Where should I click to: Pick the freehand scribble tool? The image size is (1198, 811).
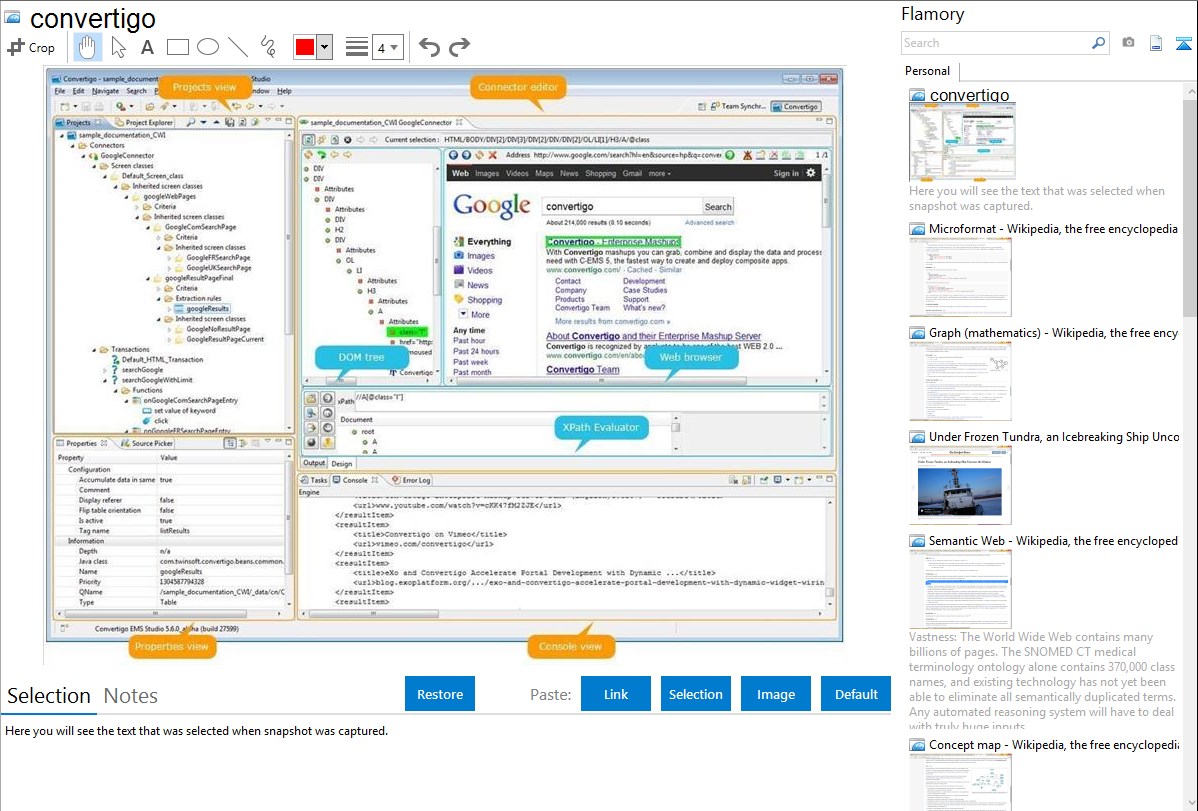coord(268,47)
